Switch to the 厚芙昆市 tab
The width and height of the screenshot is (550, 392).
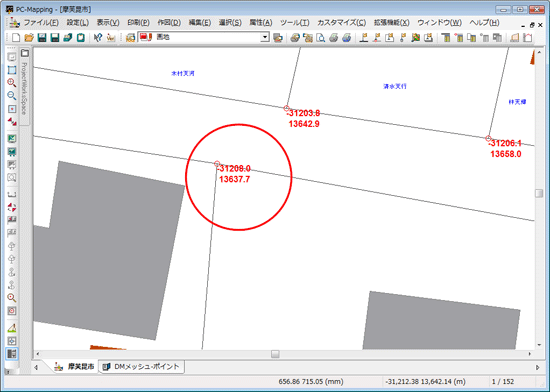(x=75, y=367)
